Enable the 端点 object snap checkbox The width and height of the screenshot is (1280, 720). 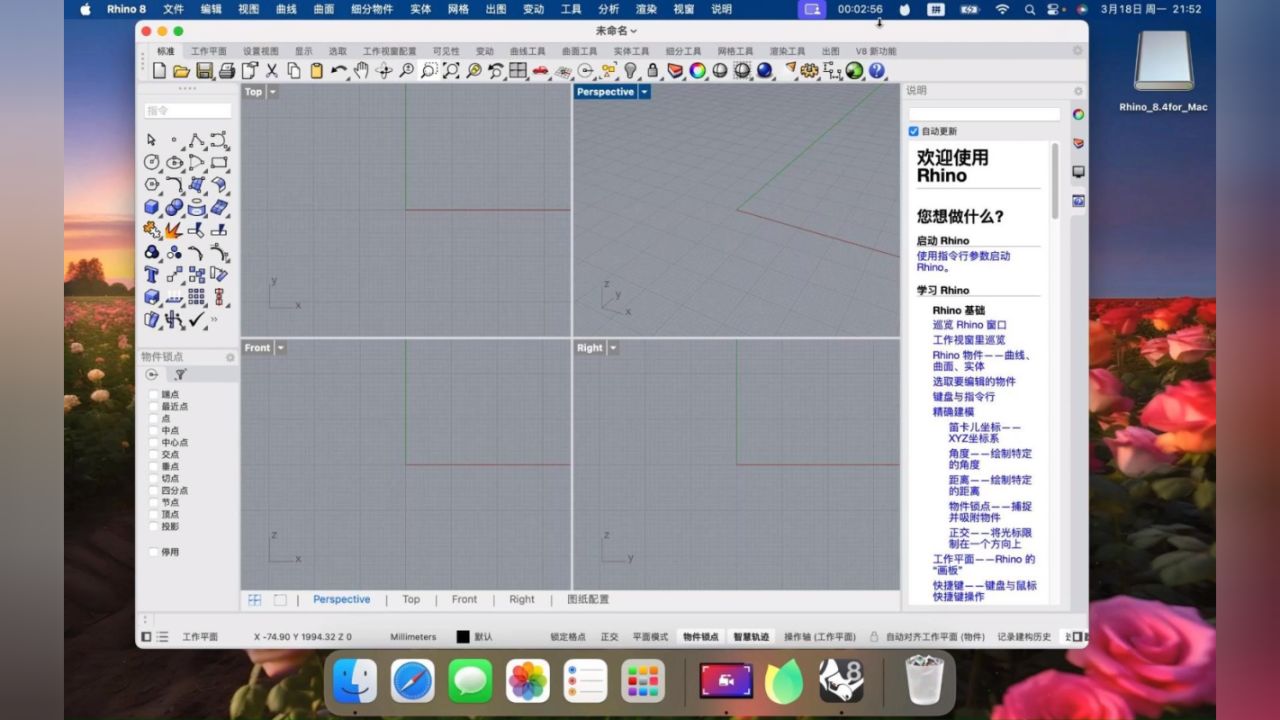coord(153,394)
